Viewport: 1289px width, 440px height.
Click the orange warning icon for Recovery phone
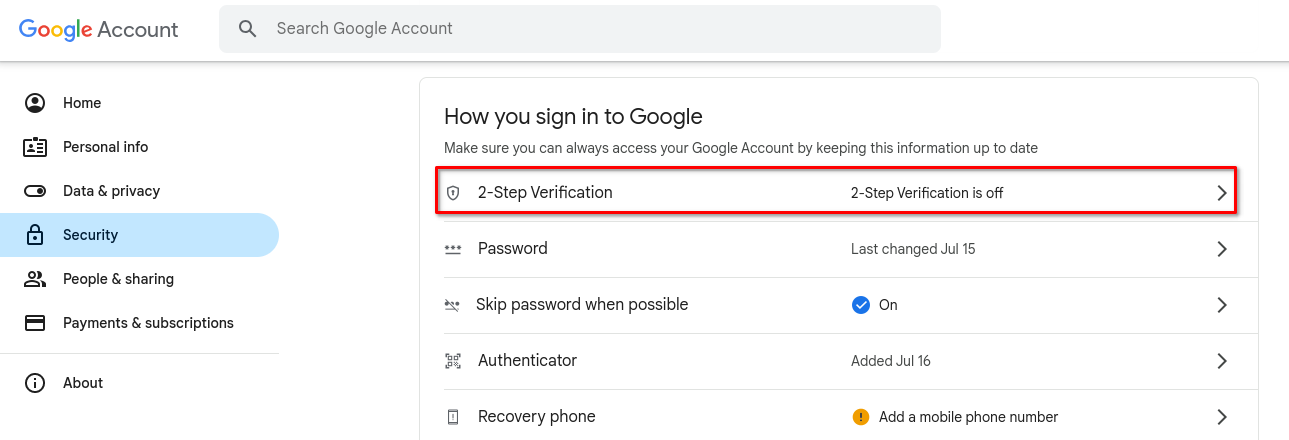pos(860,417)
